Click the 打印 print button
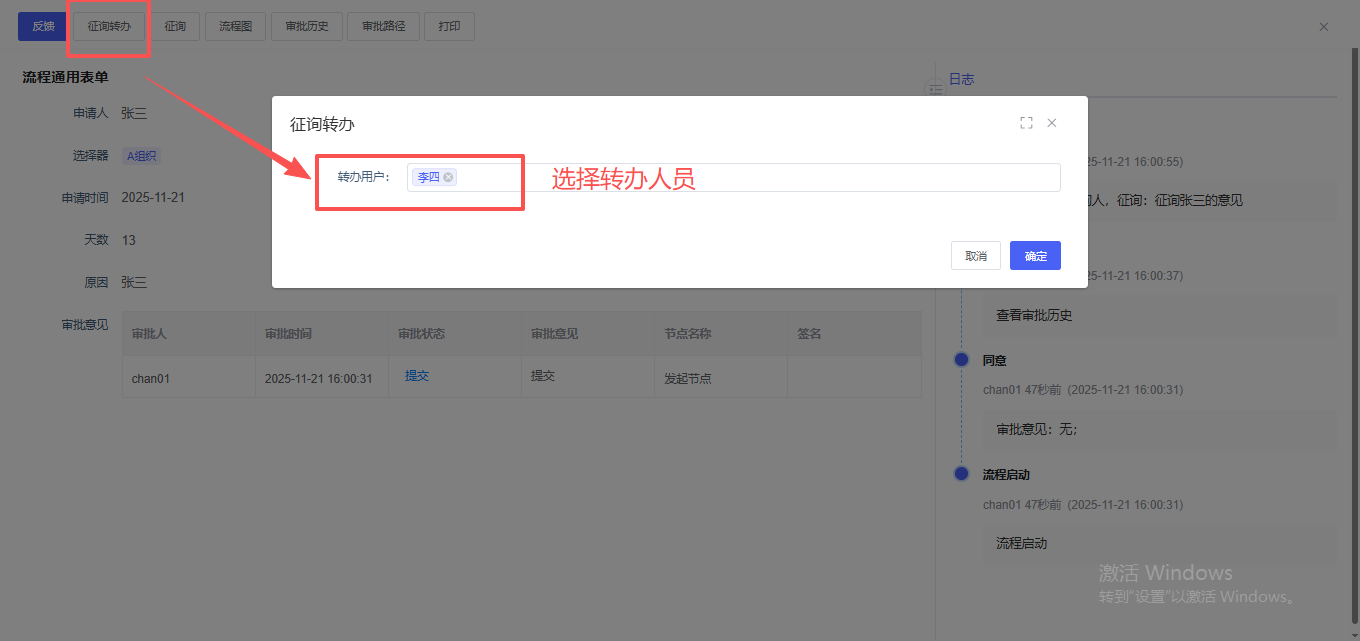Screen dimensions: 1360x641 (x=449, y=26)
